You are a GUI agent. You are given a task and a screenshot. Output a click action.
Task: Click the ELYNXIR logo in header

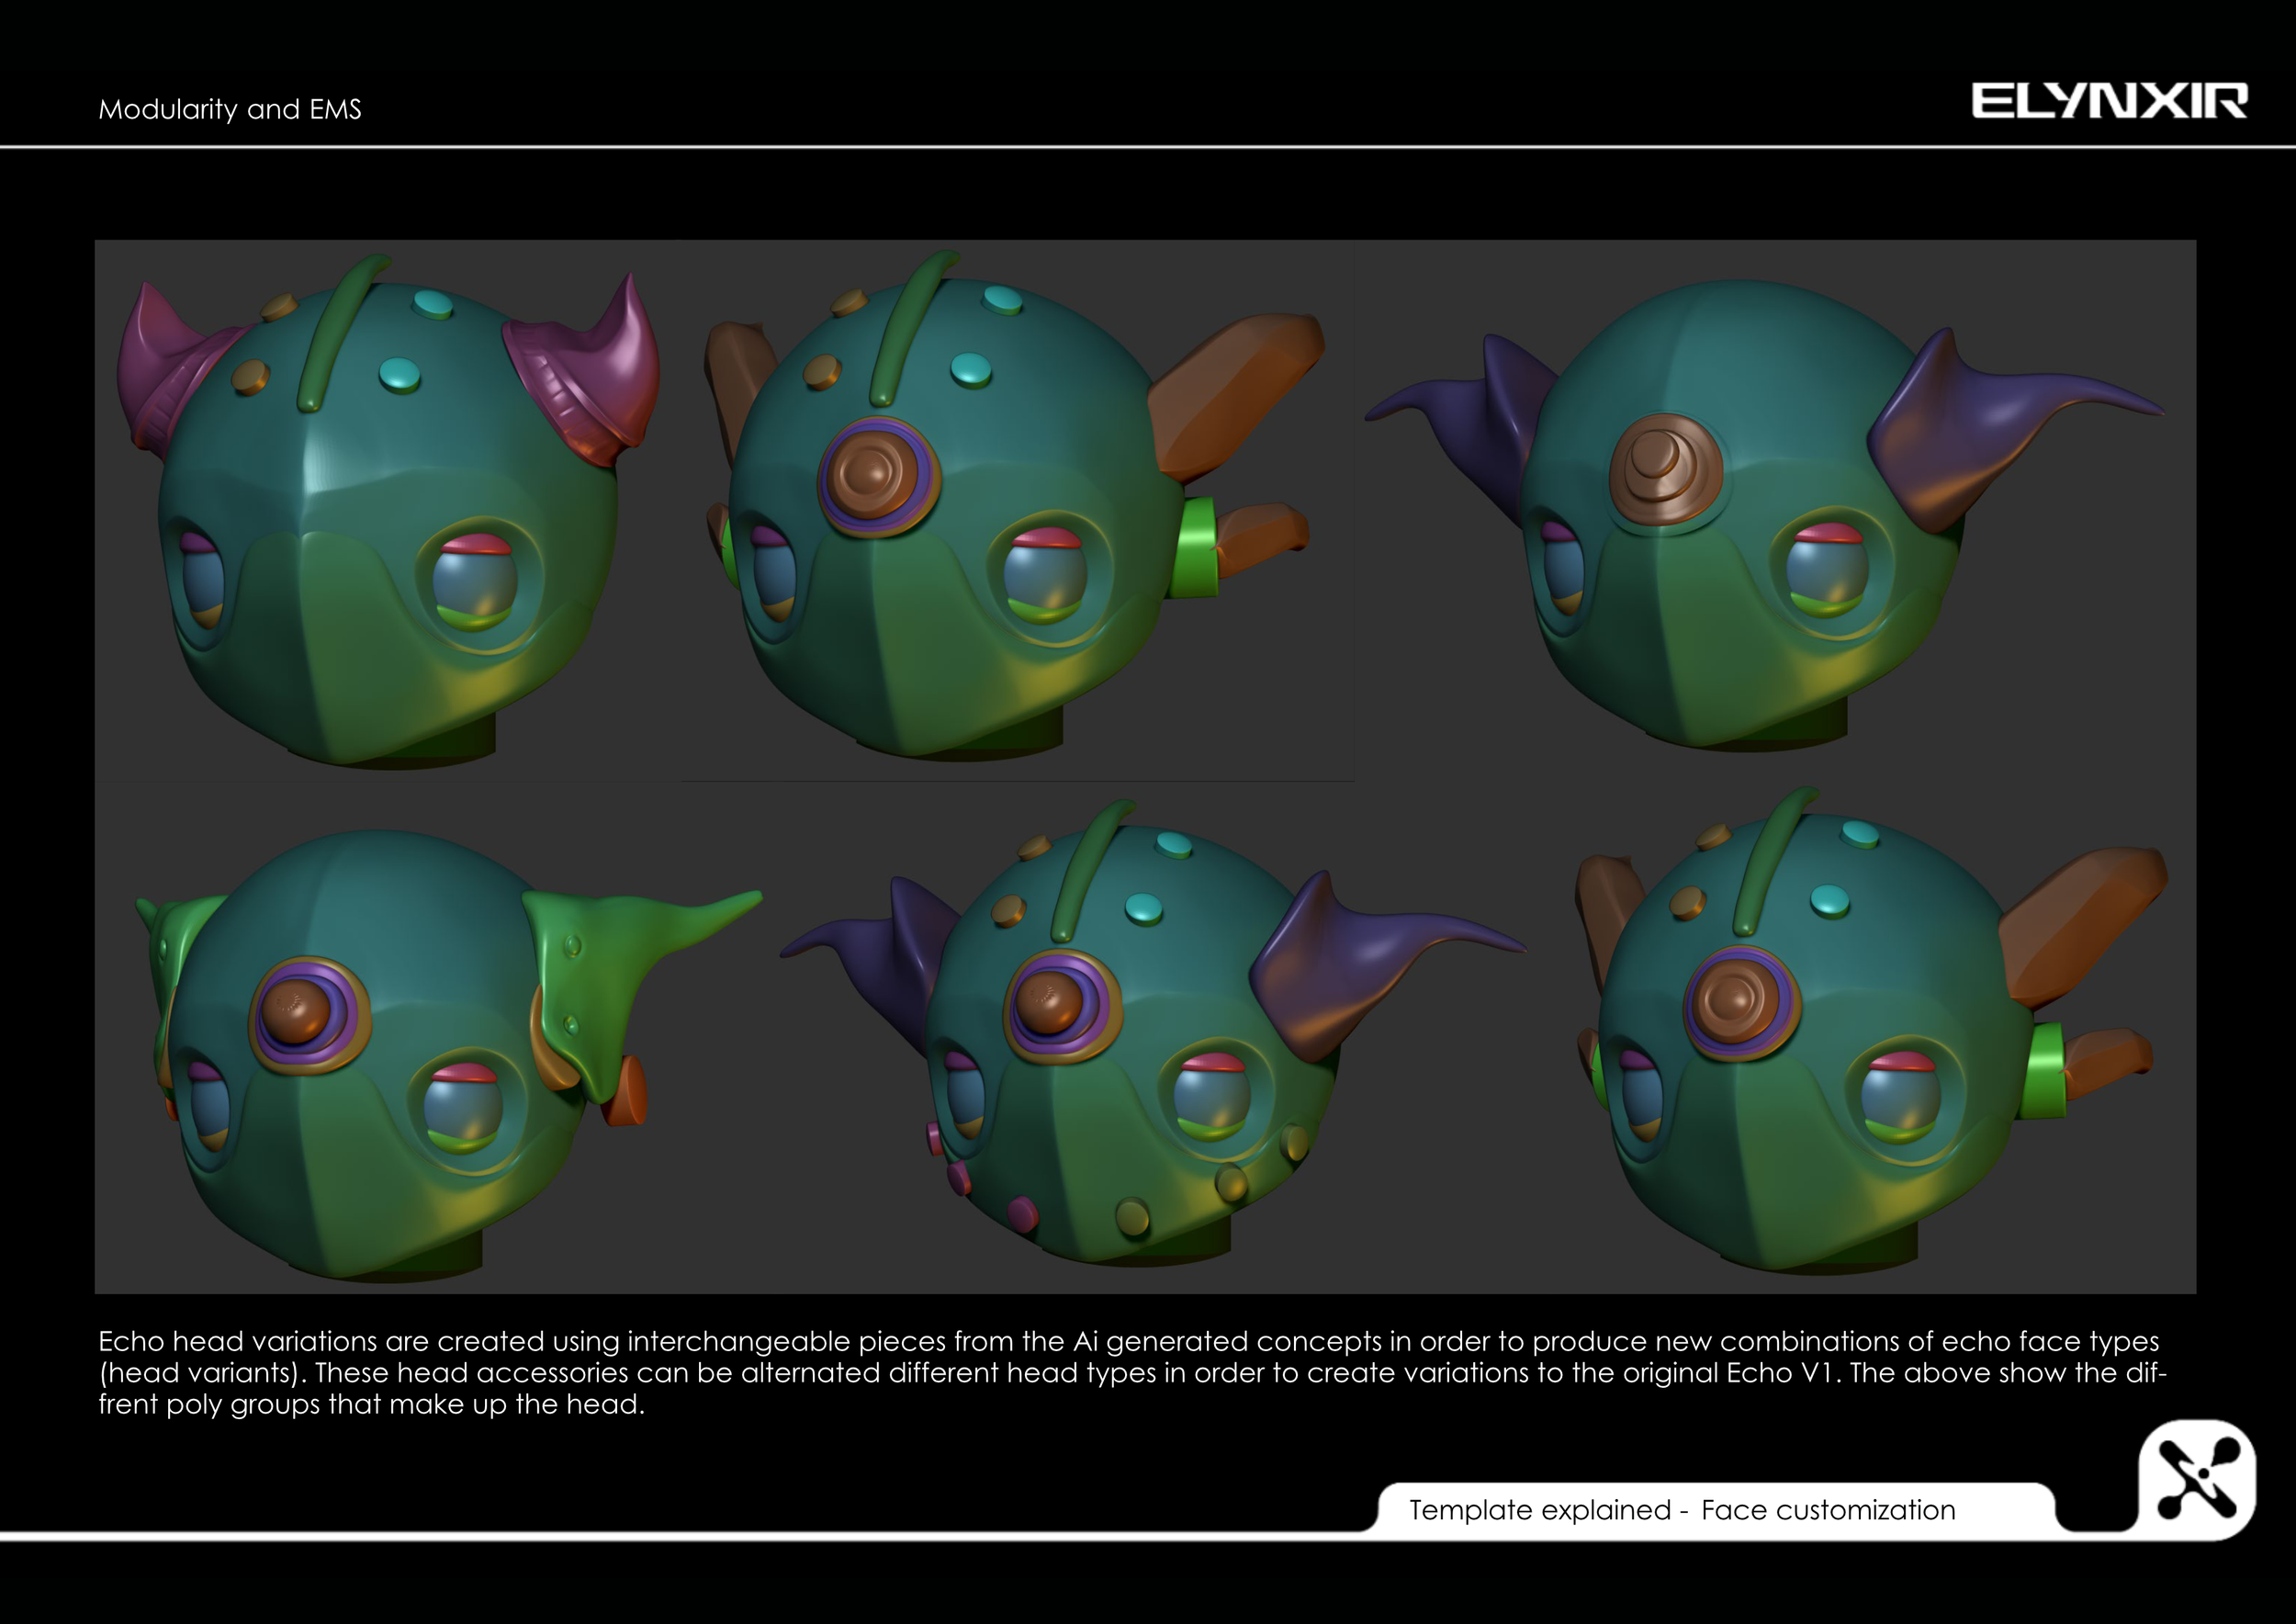[2108, 101]
